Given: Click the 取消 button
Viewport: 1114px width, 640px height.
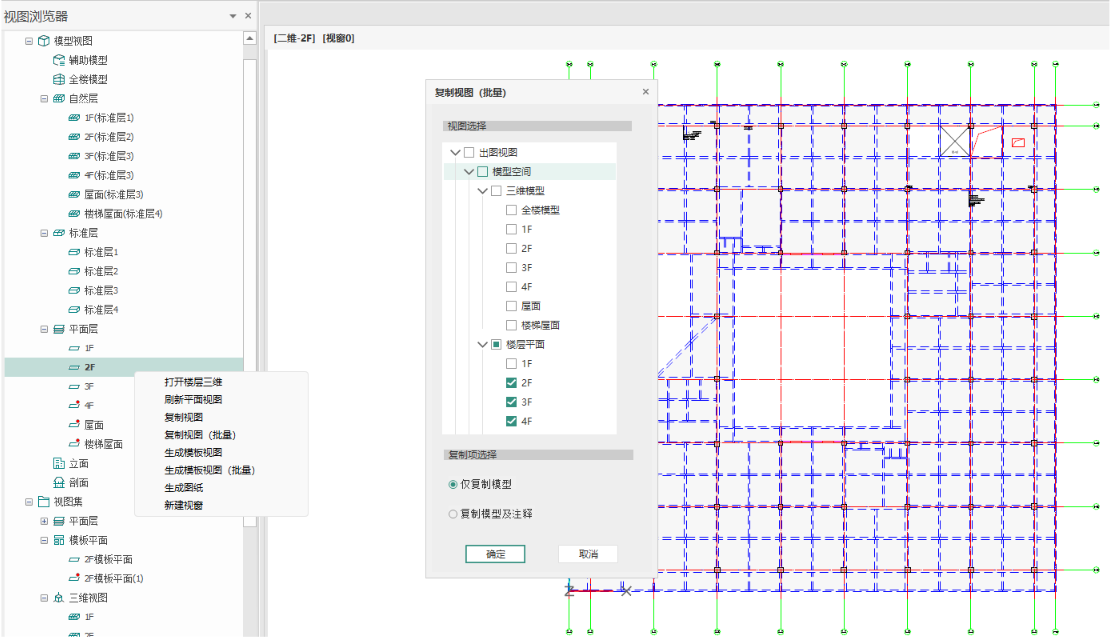Looking at the screenshot, I should (x=587, y=554).
